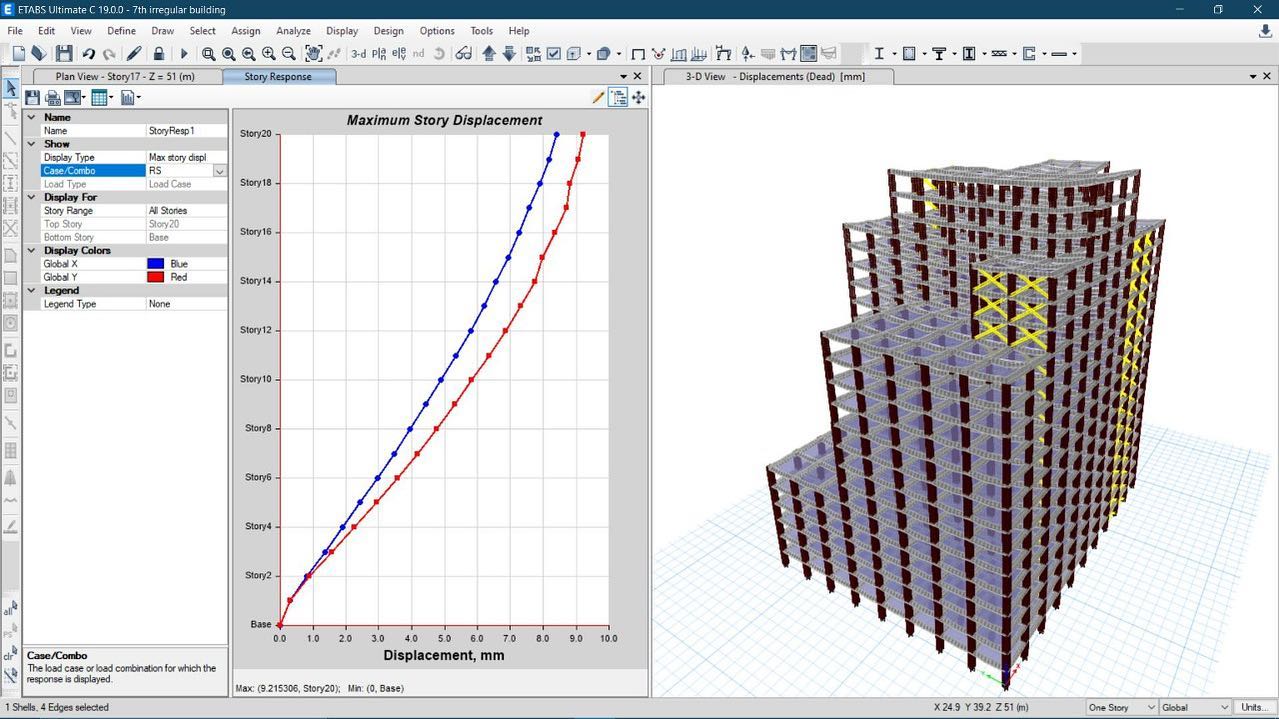The image size is (1279, 719).
Task: Open the Analyze menu
Action: point(293,31)
